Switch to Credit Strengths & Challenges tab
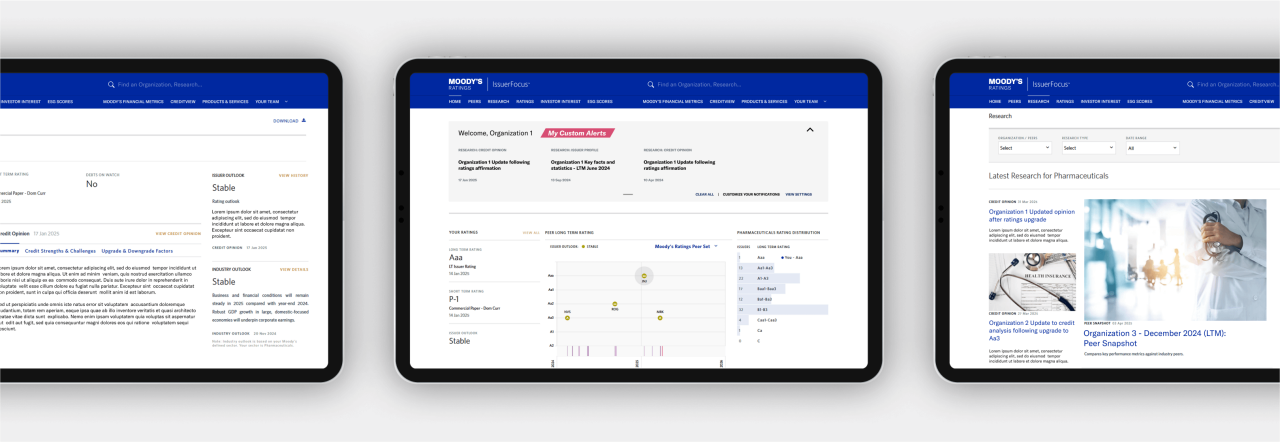The width and height of the screenshot is (1280, 442). coord(60,251)
